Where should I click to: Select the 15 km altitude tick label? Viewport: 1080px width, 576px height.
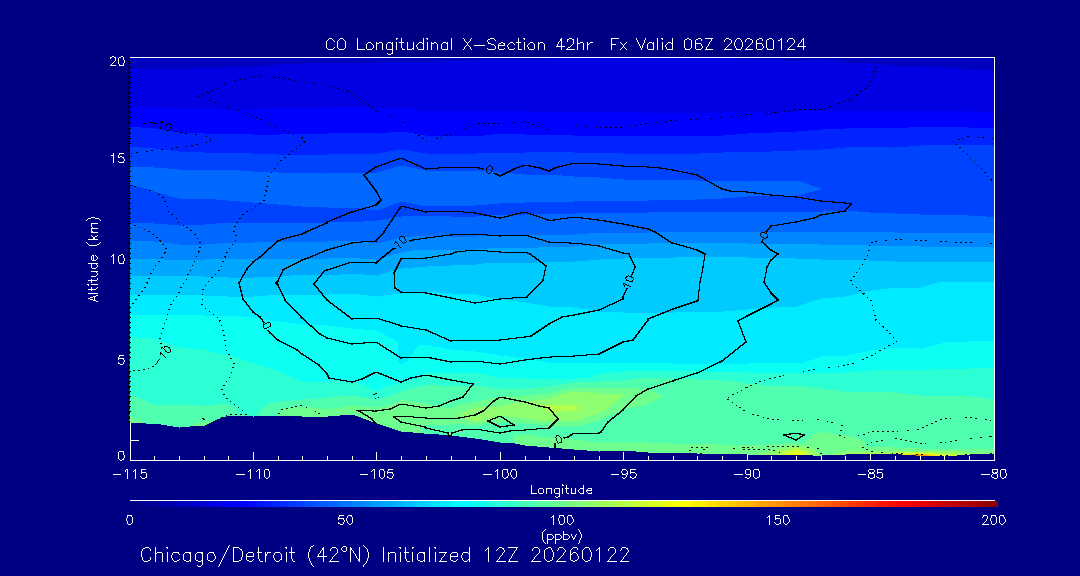117,159
